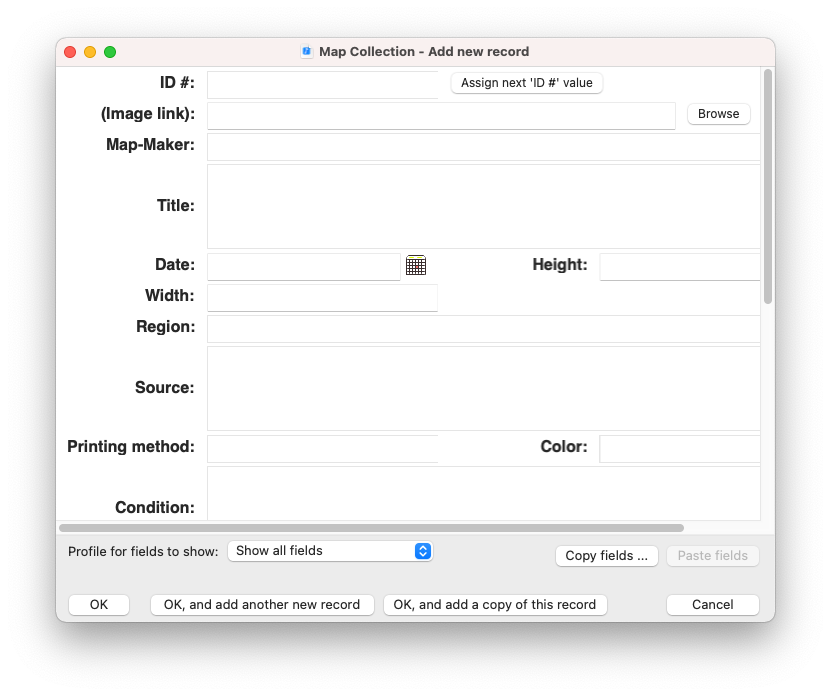Open the calendar picker for the Date field

click(x=416, y=265)
